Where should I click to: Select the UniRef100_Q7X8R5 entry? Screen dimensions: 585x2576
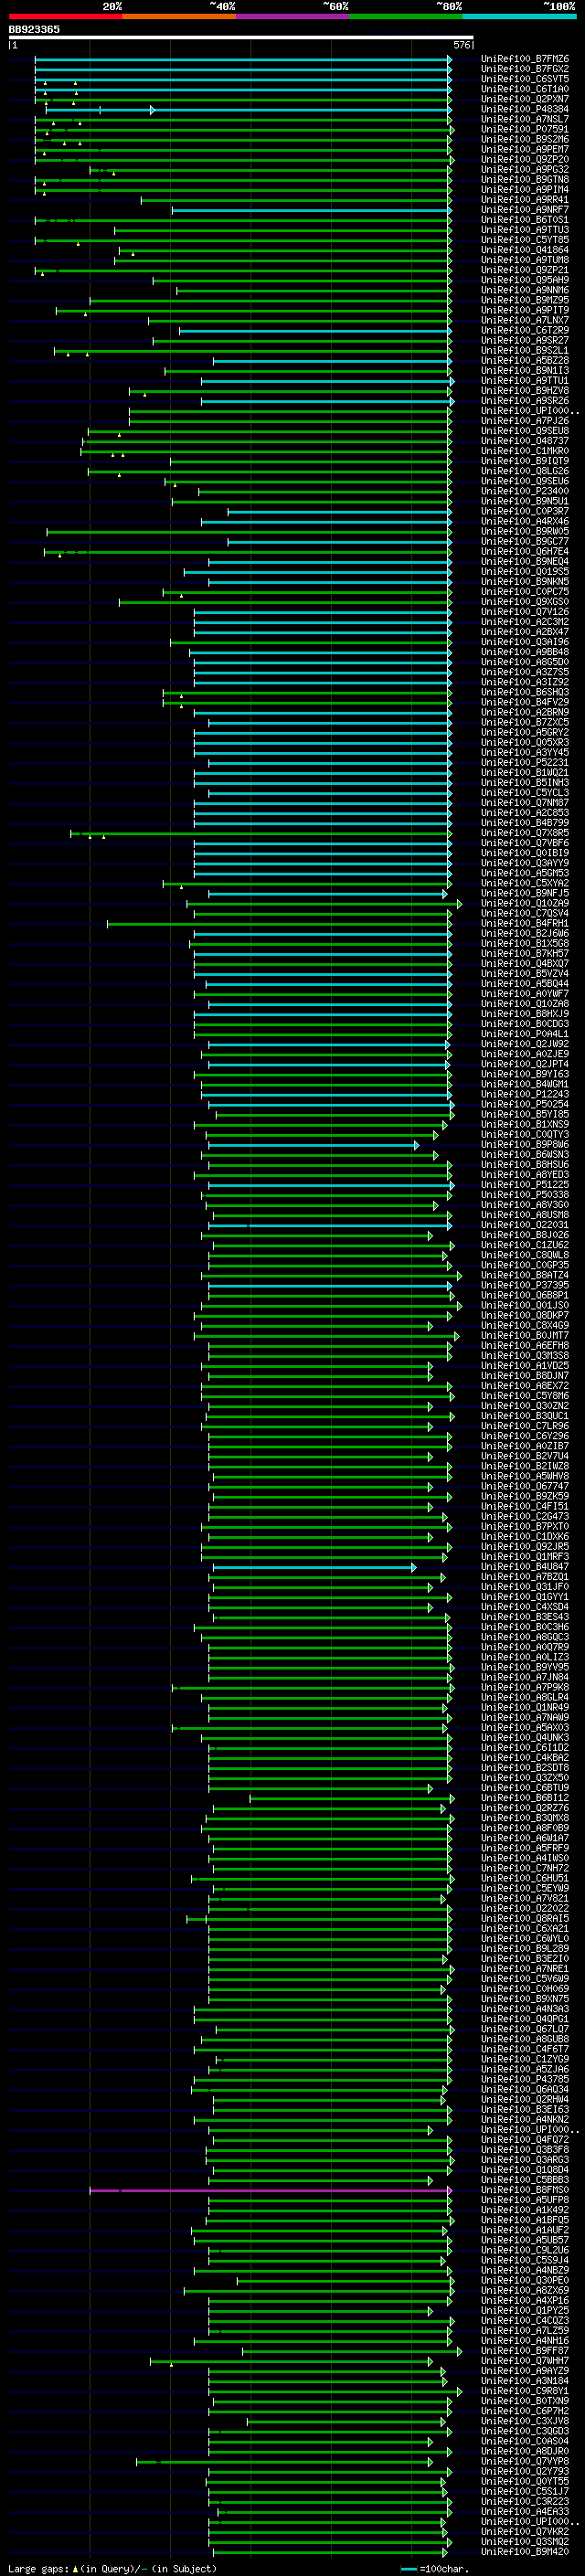(x=524, y=833)
